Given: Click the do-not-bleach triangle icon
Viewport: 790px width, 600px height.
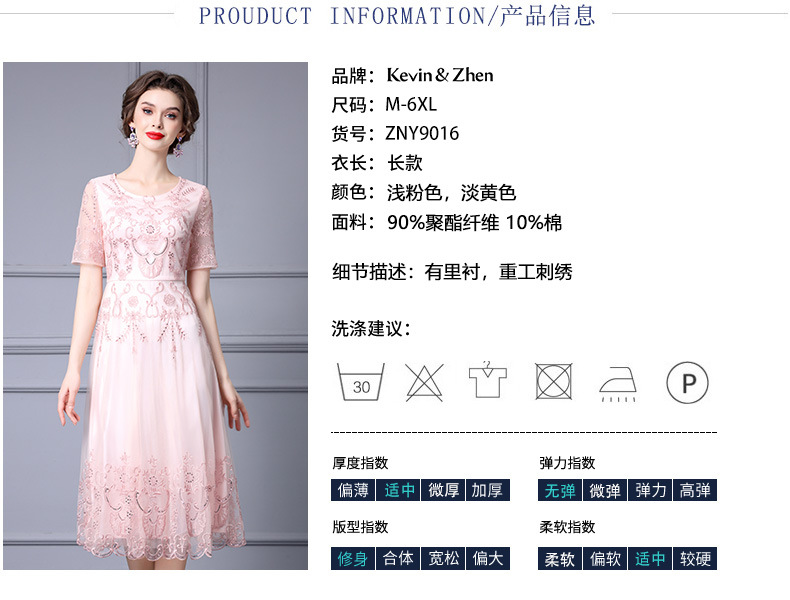Looking at the screenshot, I should [424, 382].
